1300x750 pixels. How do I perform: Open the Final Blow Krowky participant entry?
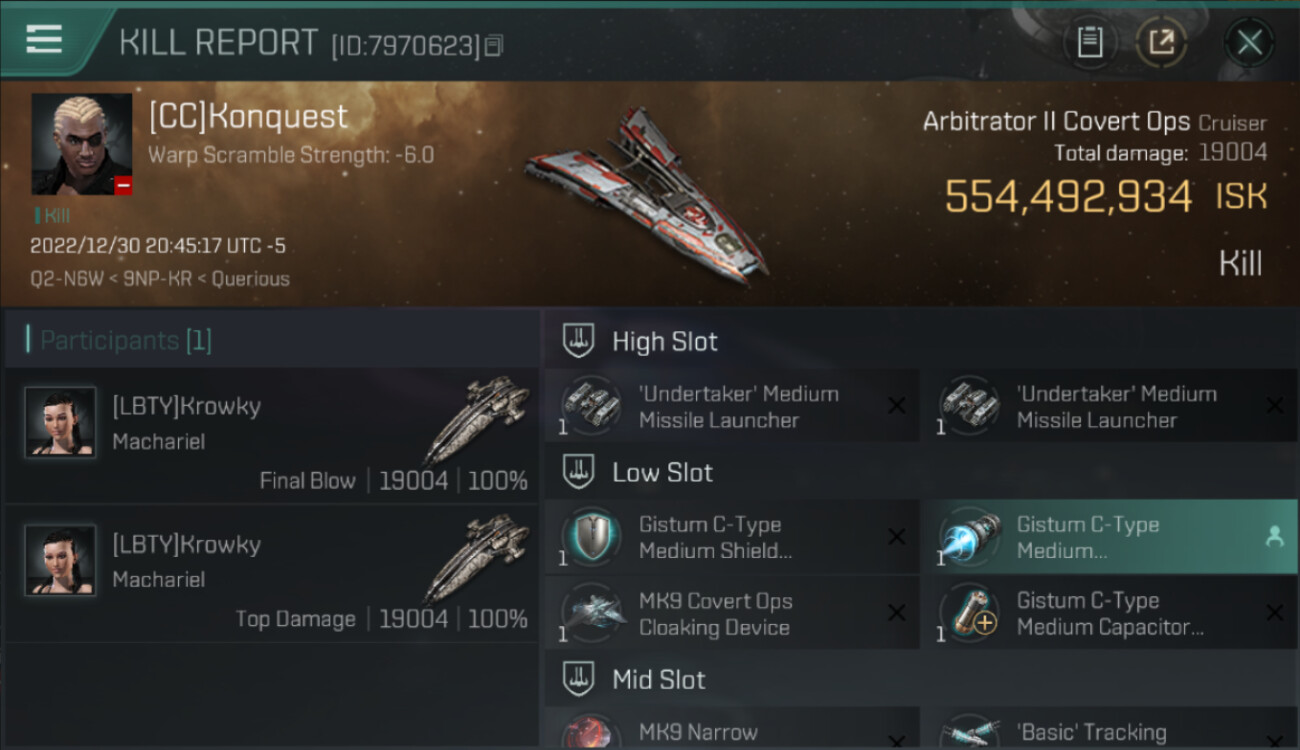[272, 435]
